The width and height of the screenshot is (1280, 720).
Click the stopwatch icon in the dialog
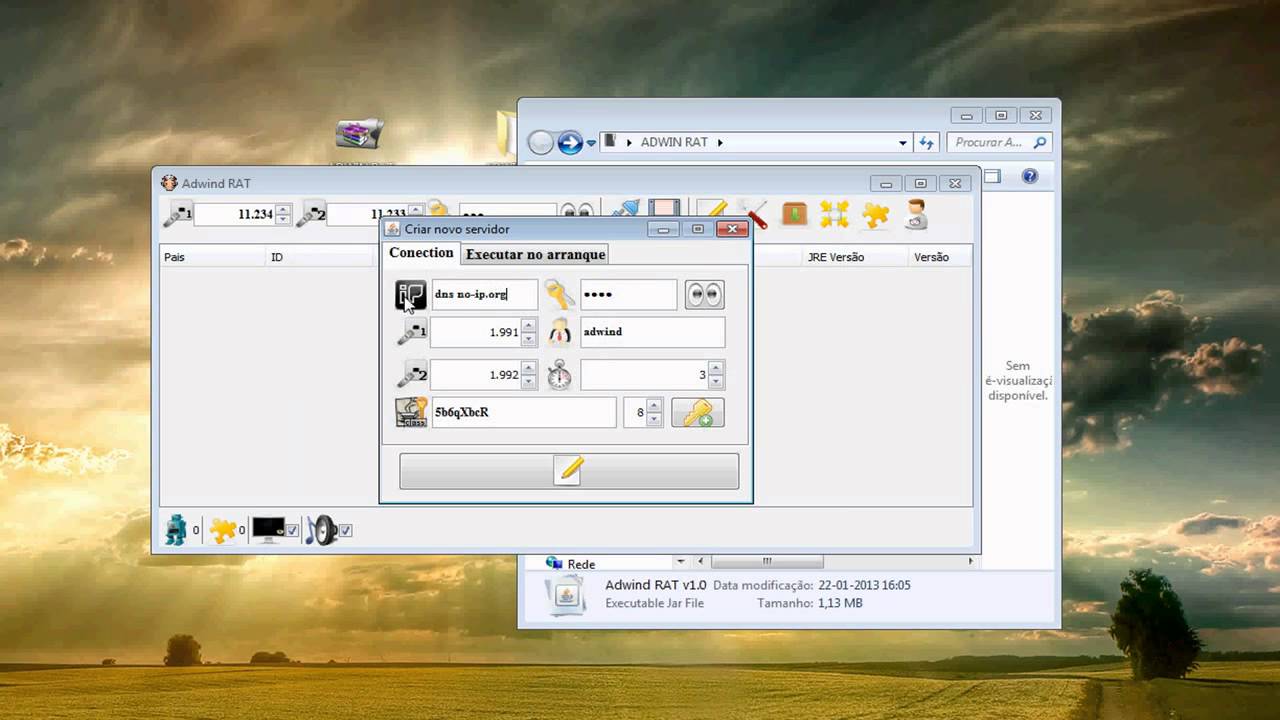click(559, 375)
